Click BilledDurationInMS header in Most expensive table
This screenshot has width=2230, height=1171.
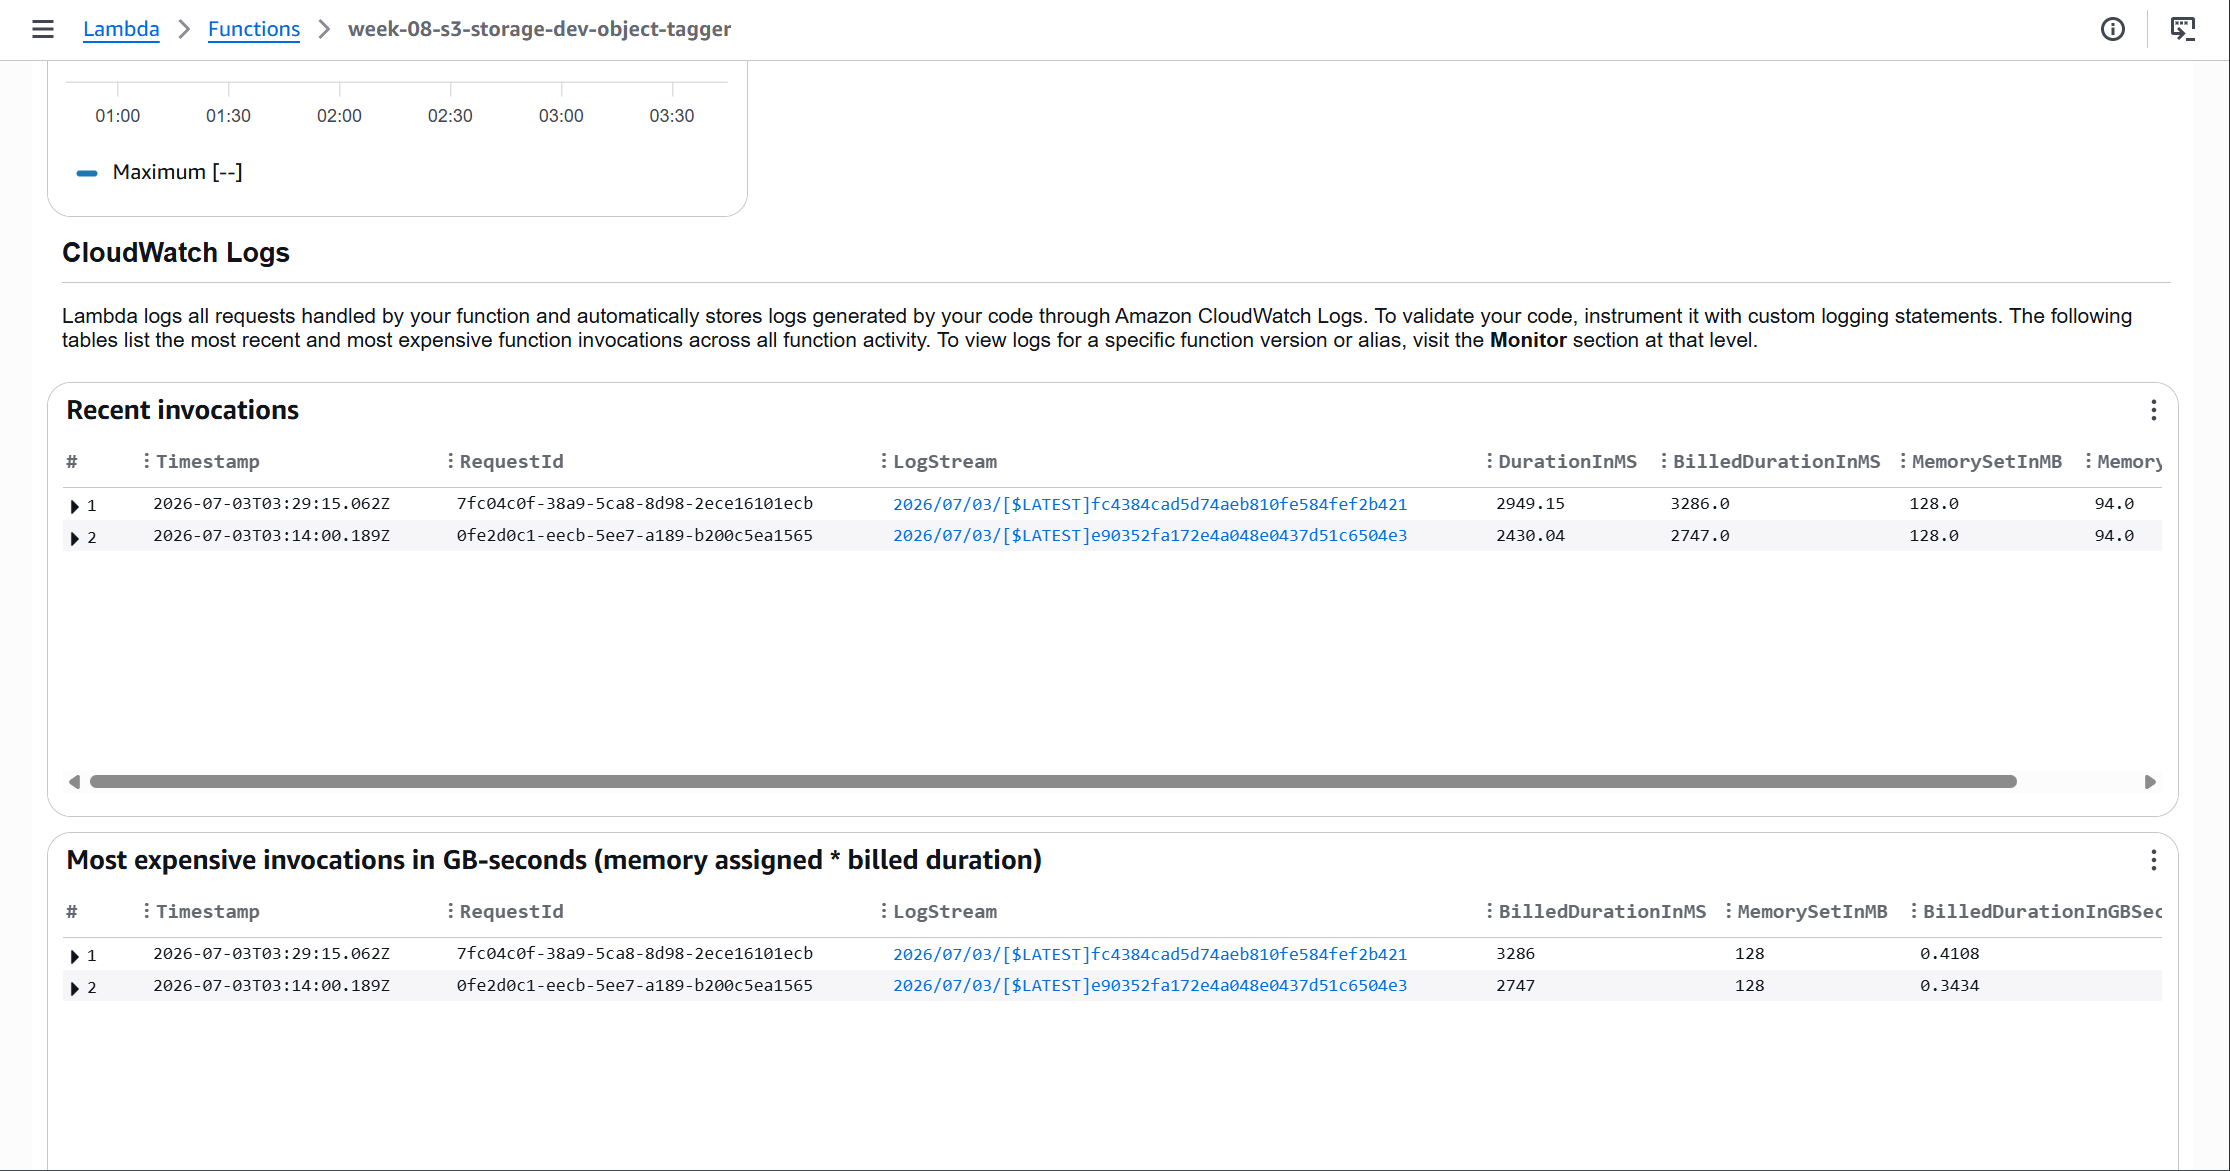point(1602,912)
